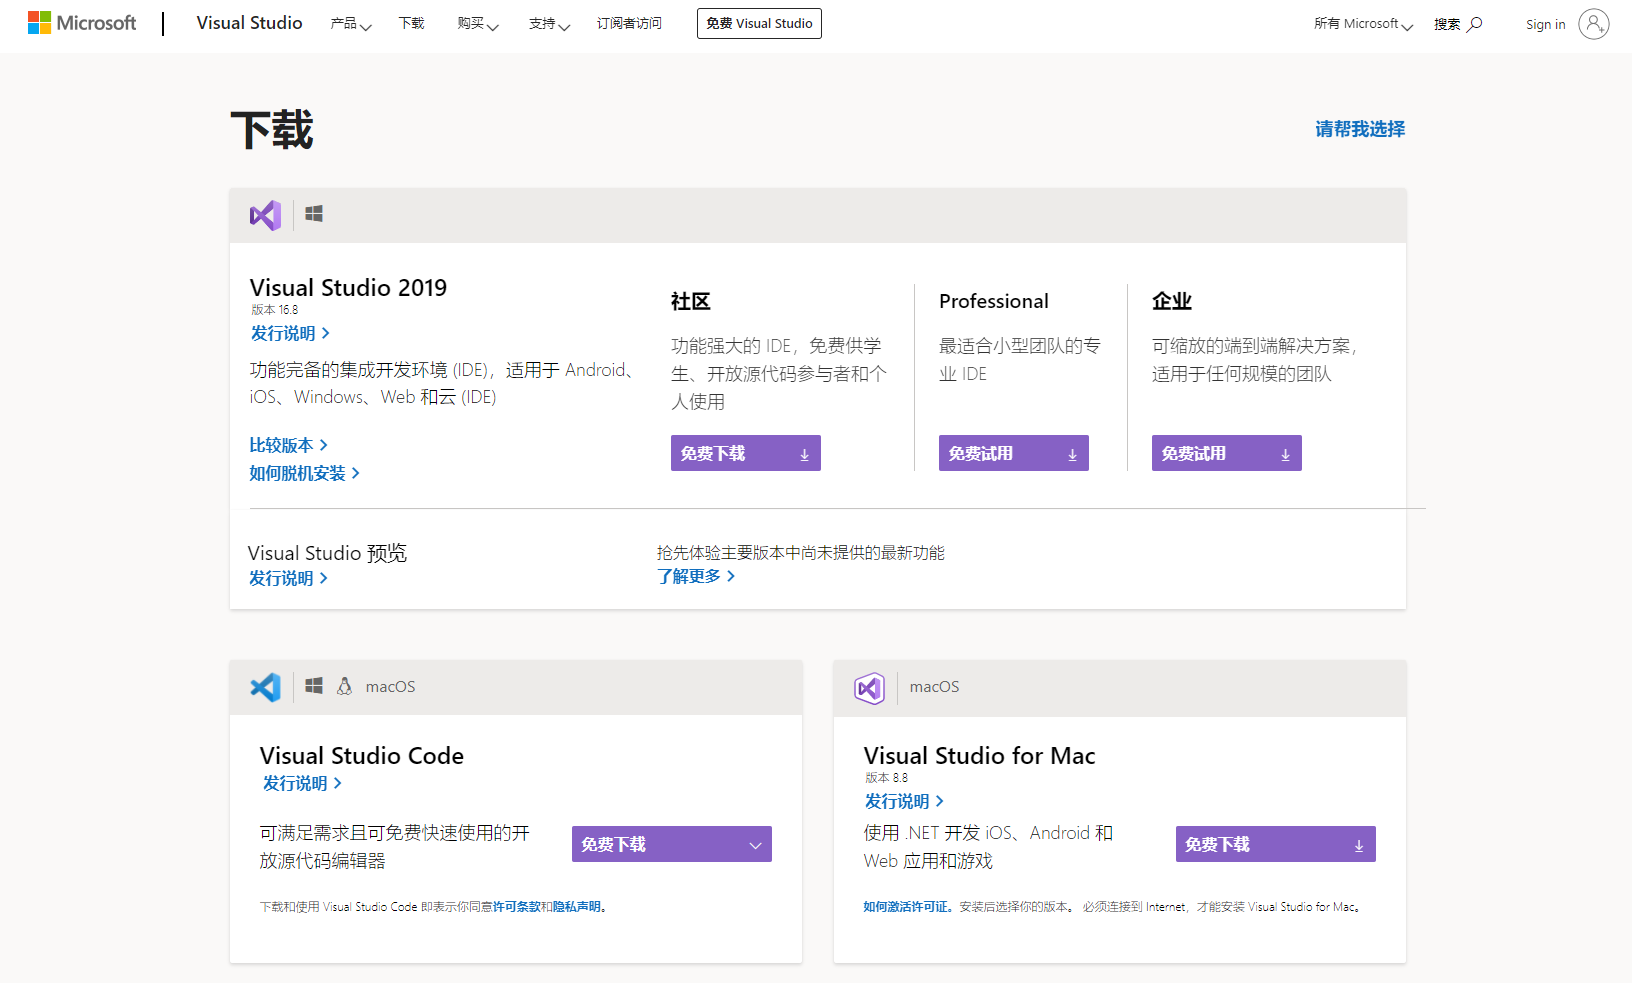Image resolution: width=1632 pixels, height=983 pixels.
Task: Open Visual Studio 2019 发行说明 link
Action: 290,333
